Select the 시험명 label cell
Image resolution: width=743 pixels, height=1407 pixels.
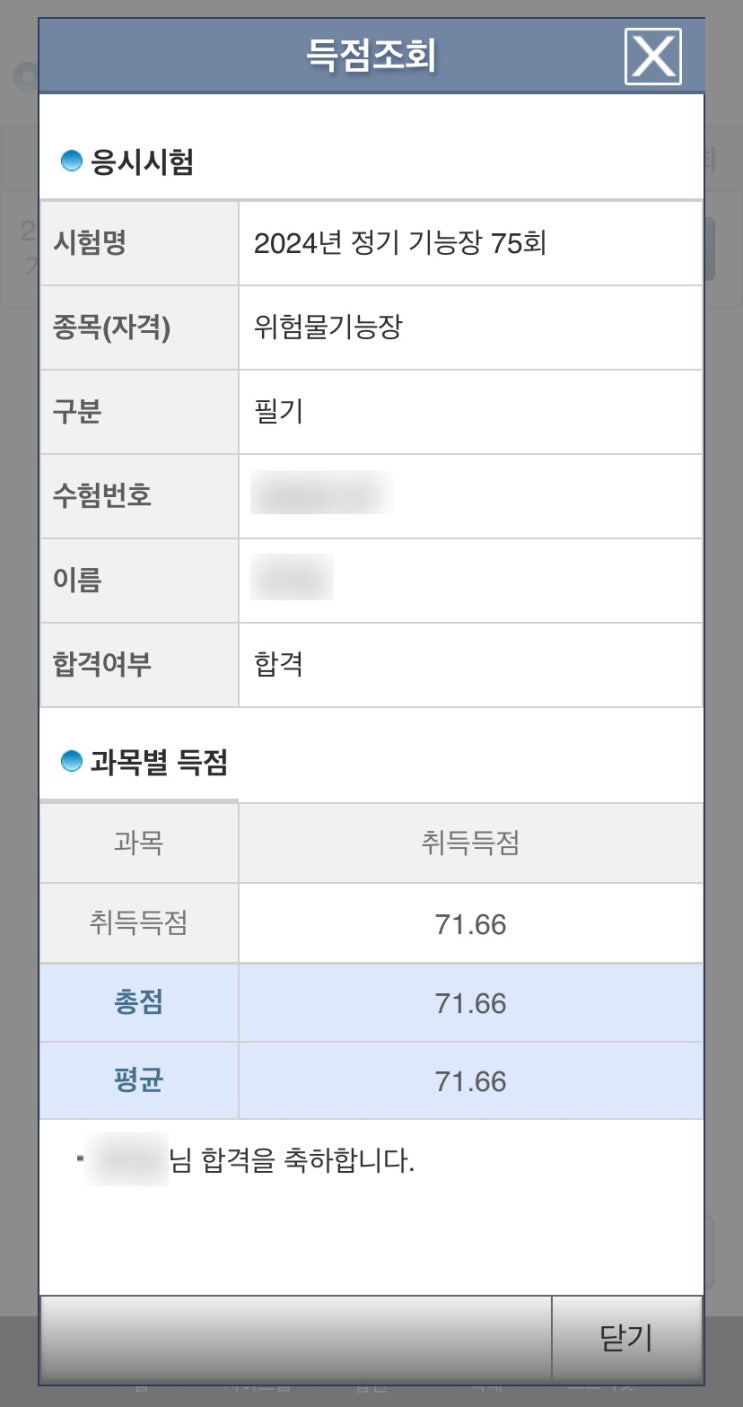click(x=139, y=243)
